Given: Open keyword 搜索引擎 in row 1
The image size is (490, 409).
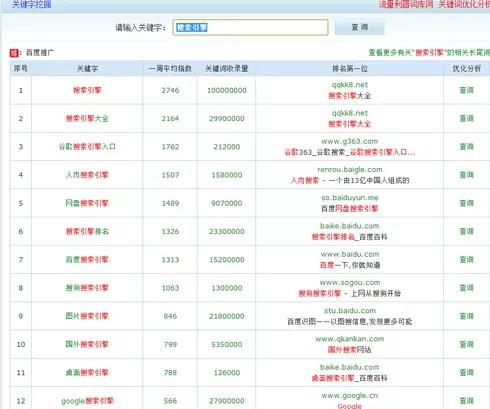Looking at the screenshot, I should [x=87, y=90].
